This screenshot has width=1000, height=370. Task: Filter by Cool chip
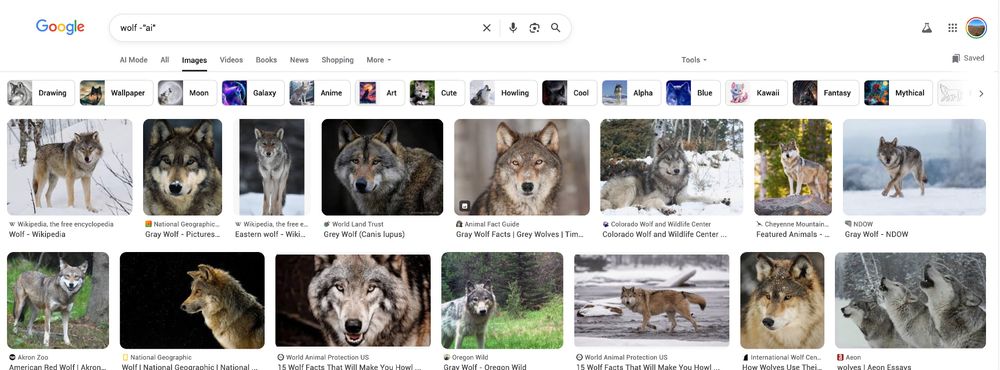pyautogui.click(x=570, y=93)
